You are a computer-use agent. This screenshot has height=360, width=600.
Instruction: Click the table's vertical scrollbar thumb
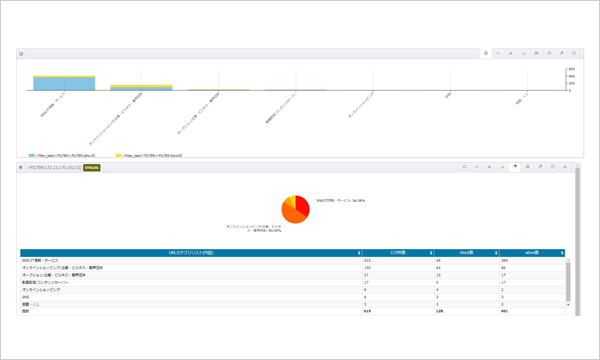568,282
